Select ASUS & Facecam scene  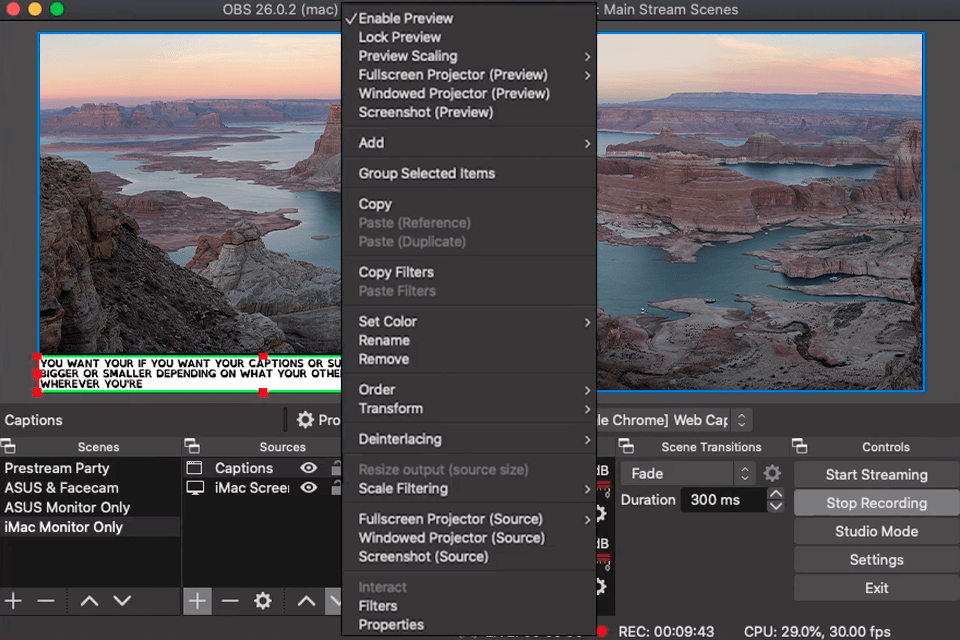coord(91,488)
